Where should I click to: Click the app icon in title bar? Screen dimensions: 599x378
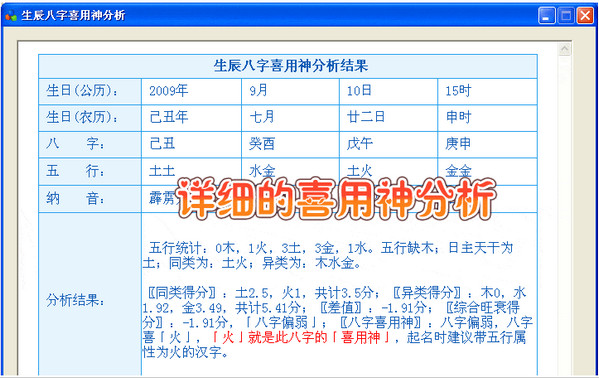(11, 16)
